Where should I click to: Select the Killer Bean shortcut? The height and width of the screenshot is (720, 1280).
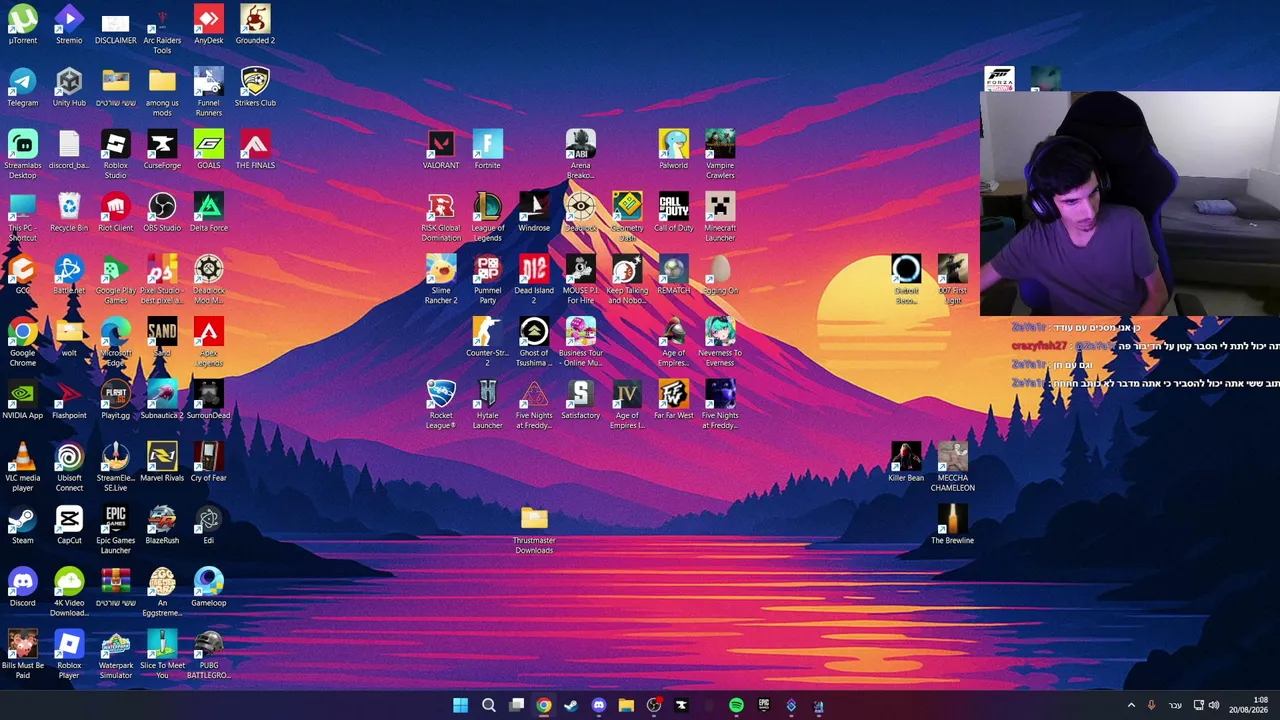[906, 463]
